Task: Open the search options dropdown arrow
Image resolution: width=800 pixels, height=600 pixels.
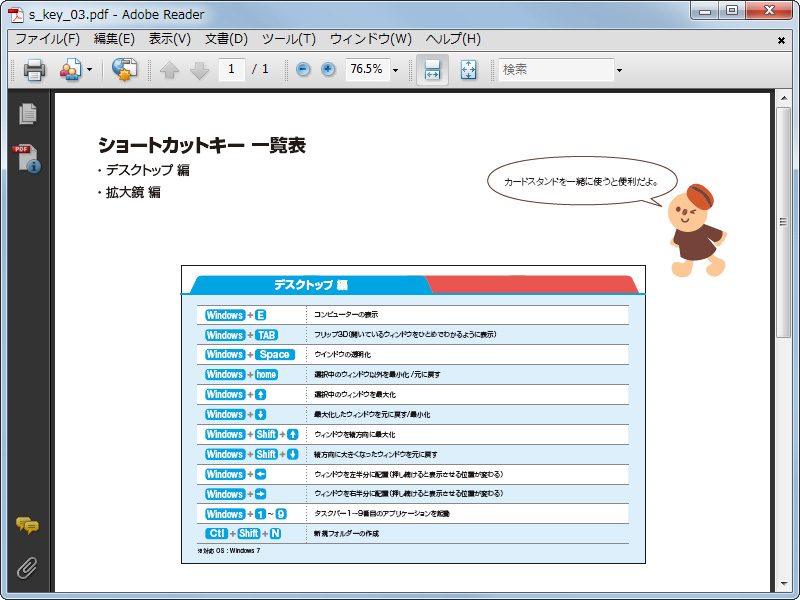Action: pos(619,70)
